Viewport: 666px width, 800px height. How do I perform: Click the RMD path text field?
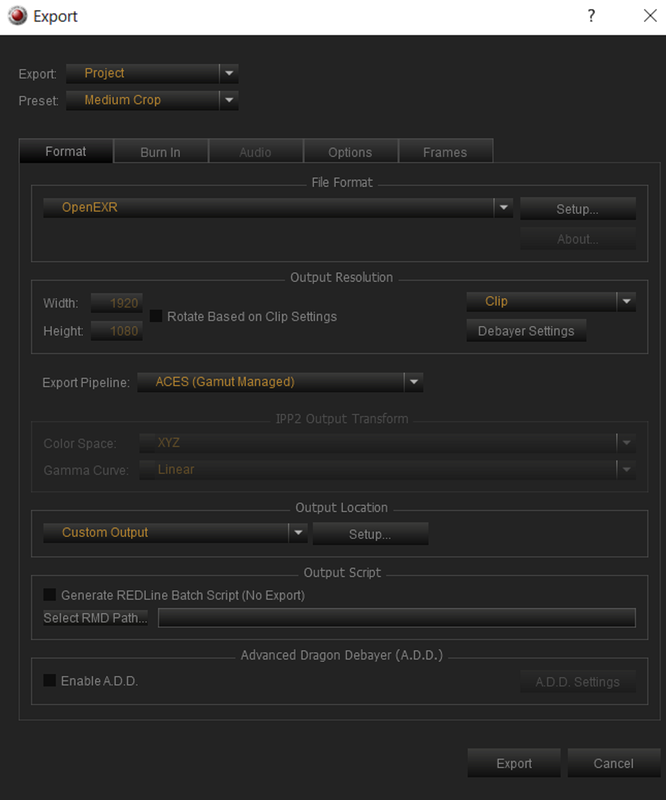[397, 617]
